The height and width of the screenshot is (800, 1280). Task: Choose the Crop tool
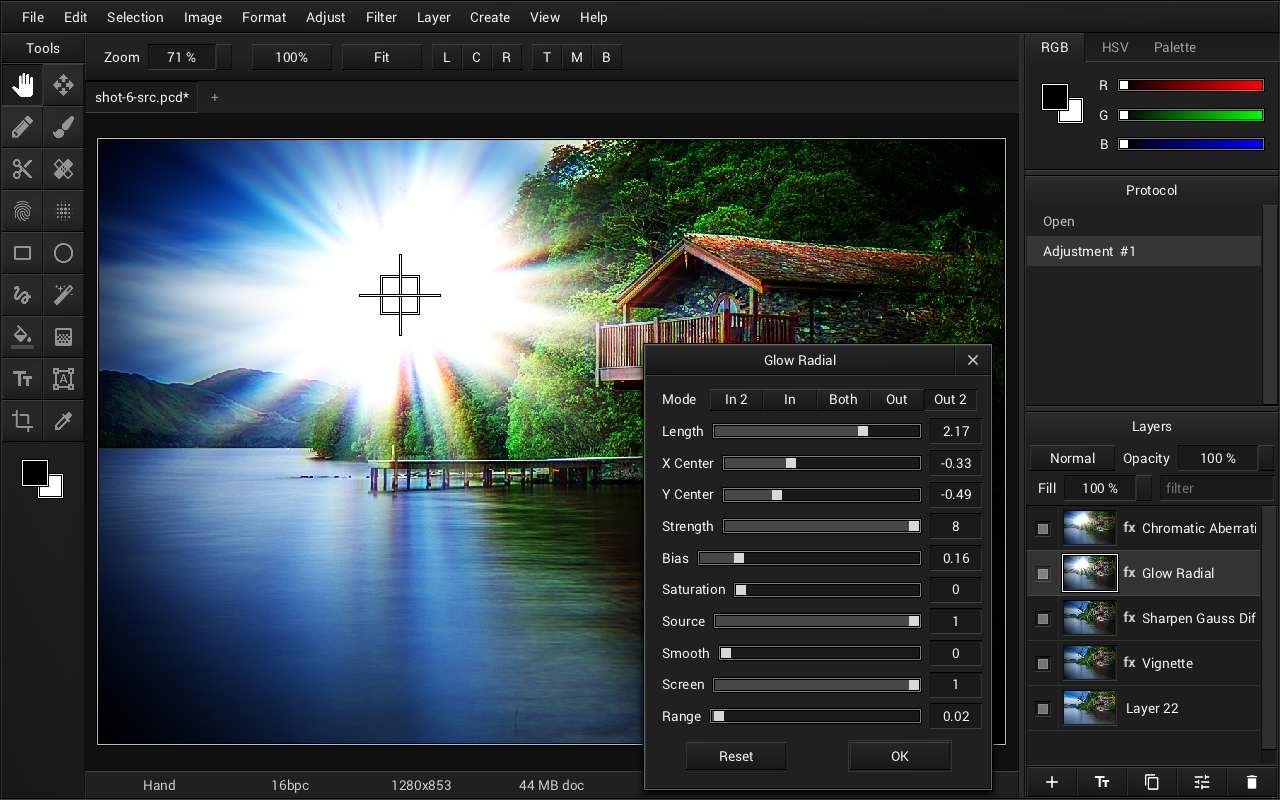click(22, 421)
